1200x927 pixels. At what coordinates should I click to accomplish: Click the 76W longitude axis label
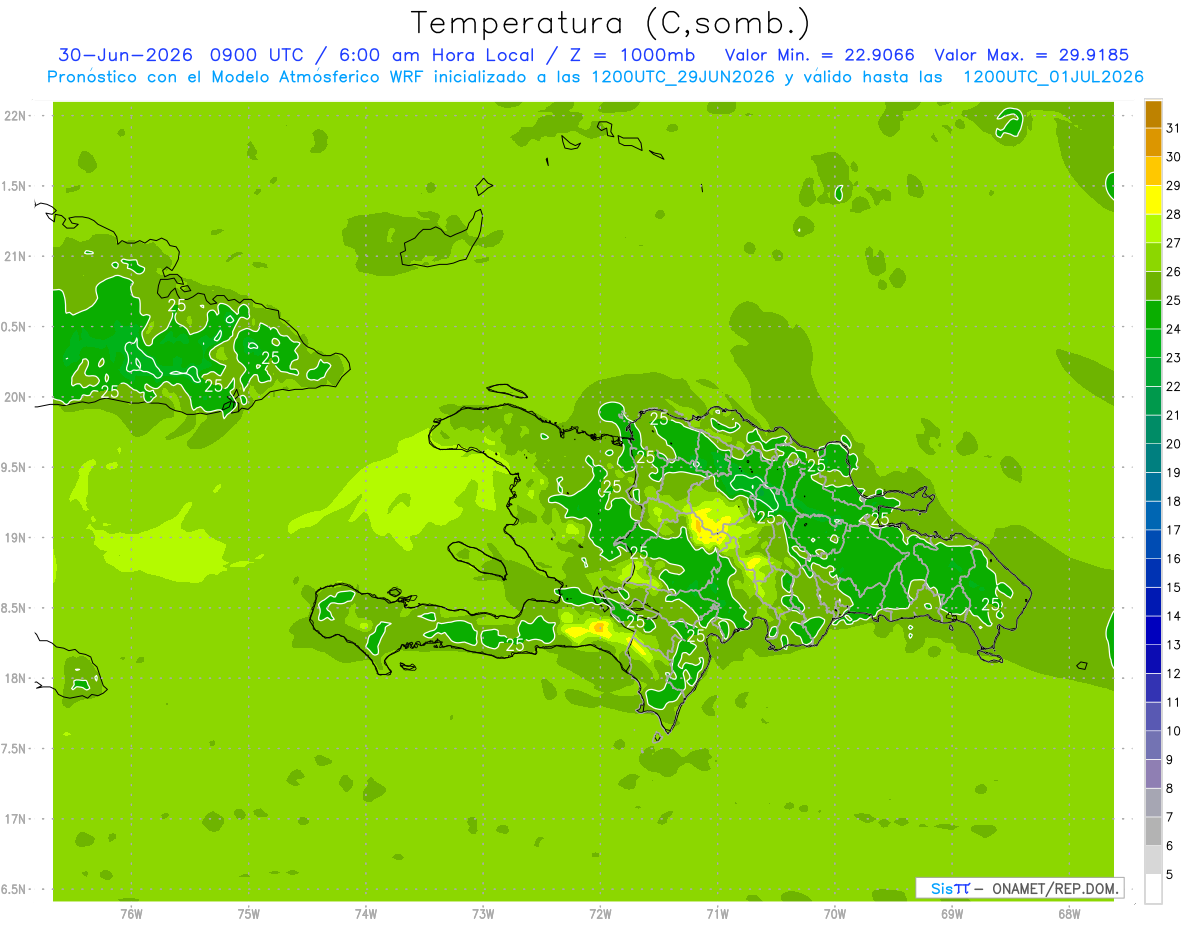pyautogui.click(x=131, y=914)
